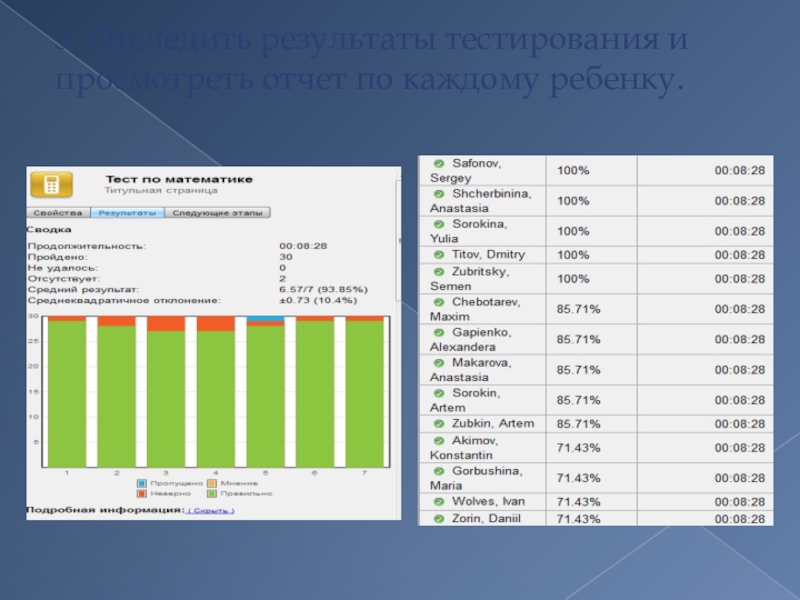Image resolution: width=800 pixels, height=600 pixels.
Task: Click the green status icon for Chebotarev, Maxim
Action: click(439, 302)
